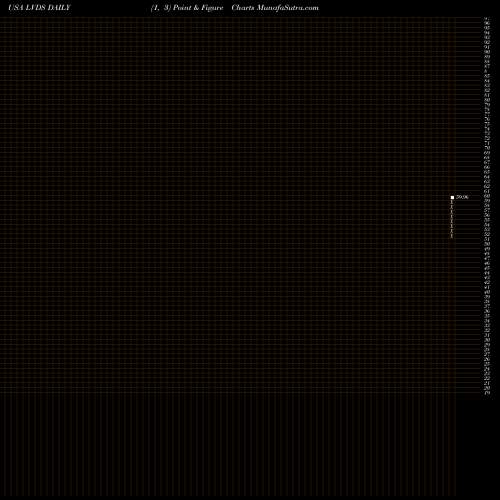Click the 51 price axis label
The width and height of the screenshot is (500, 500).
(487, 239)
